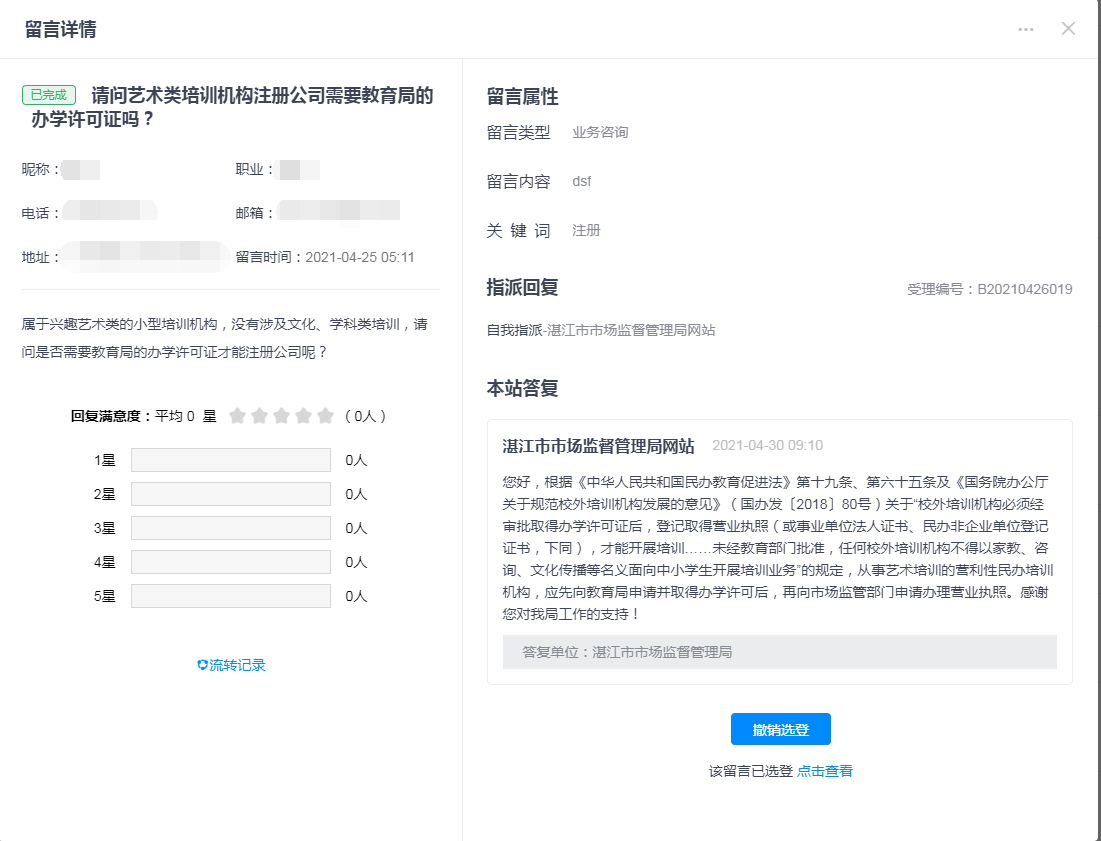Viewport: 1101px width, 841px height.
Task: Click the 2星 rating progress bar
Action: tap(230, 494)
